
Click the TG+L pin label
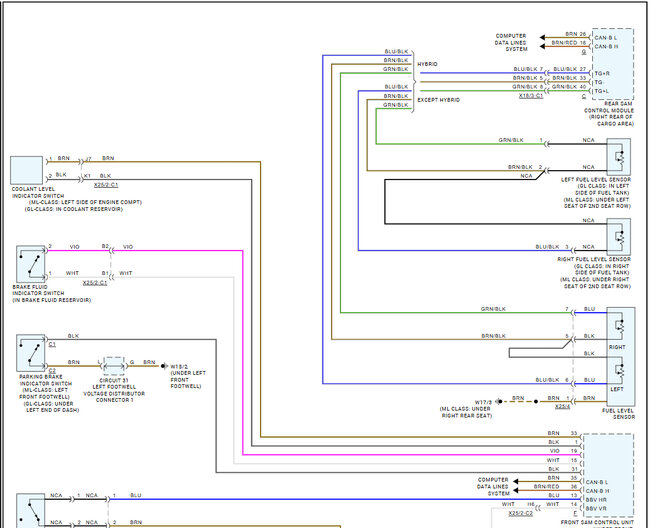coord(601,91)
